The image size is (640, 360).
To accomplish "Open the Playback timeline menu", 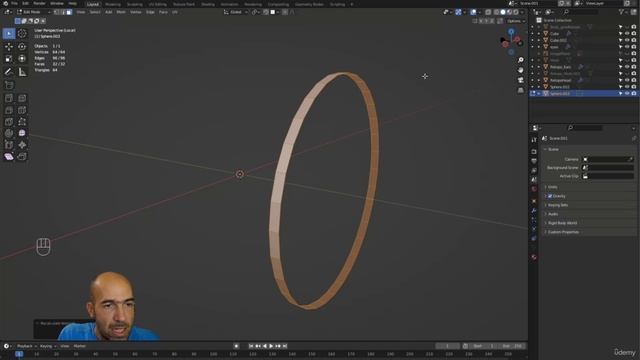I will pos(27,346).
